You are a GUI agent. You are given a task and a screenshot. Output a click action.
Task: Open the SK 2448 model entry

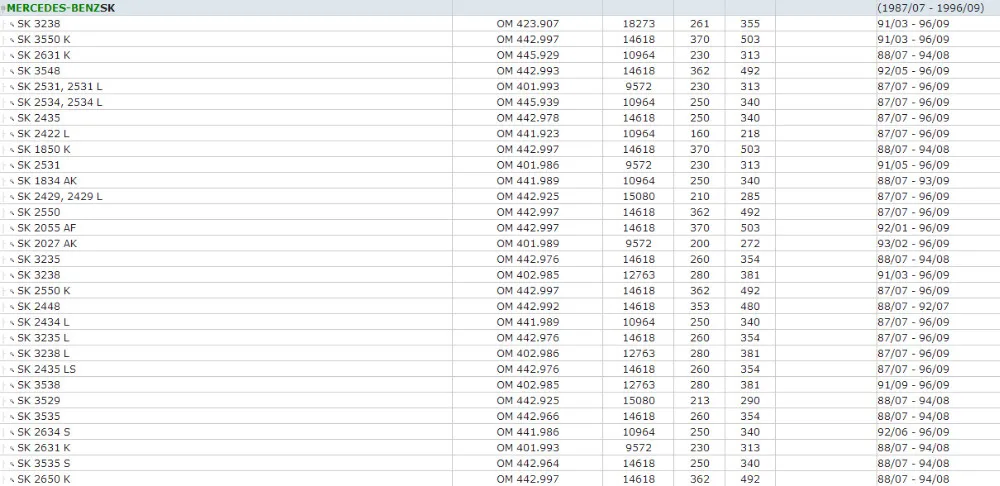tap(39, 306)
